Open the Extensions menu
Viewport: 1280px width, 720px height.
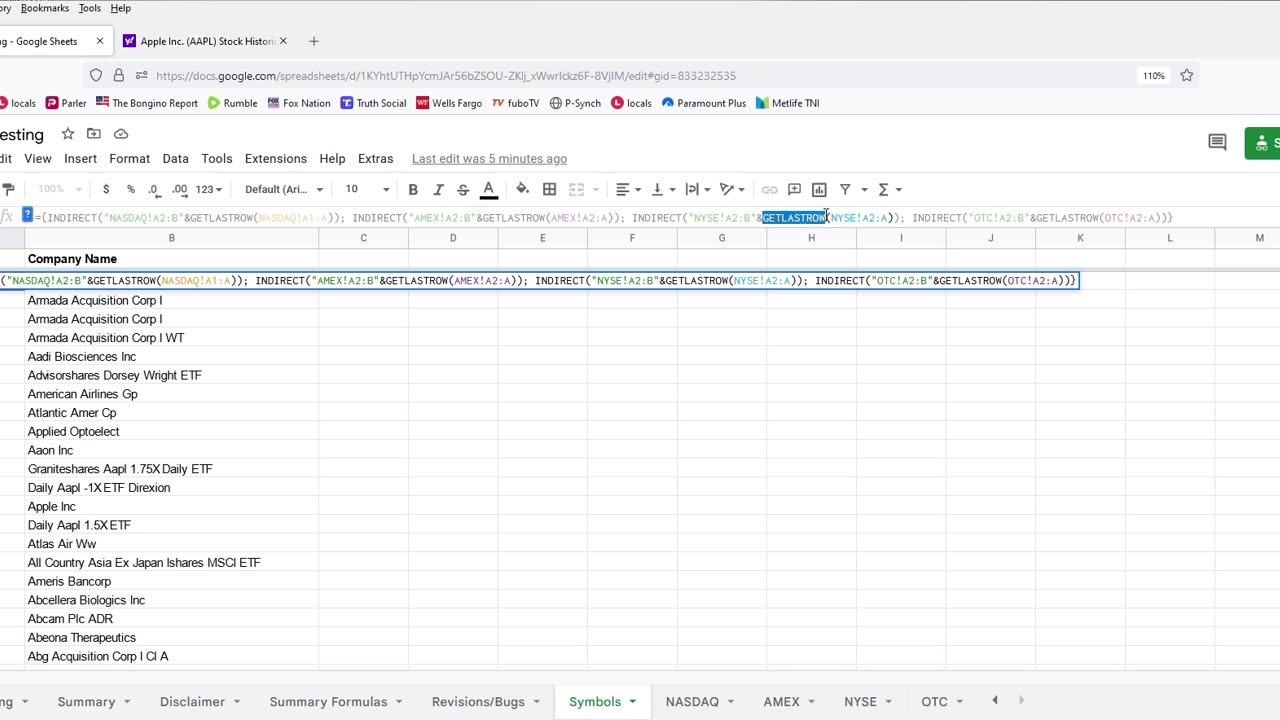point(276,158)
